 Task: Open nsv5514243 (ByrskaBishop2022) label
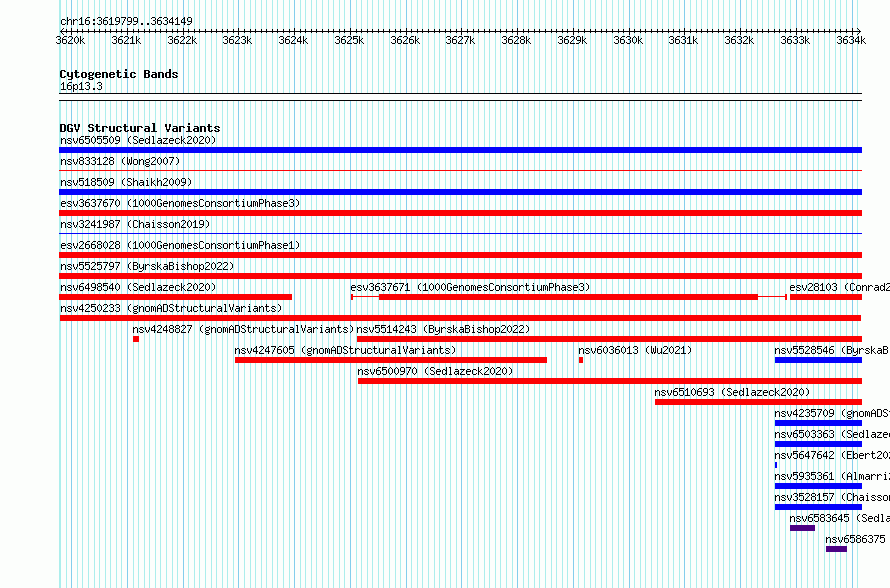443,329
